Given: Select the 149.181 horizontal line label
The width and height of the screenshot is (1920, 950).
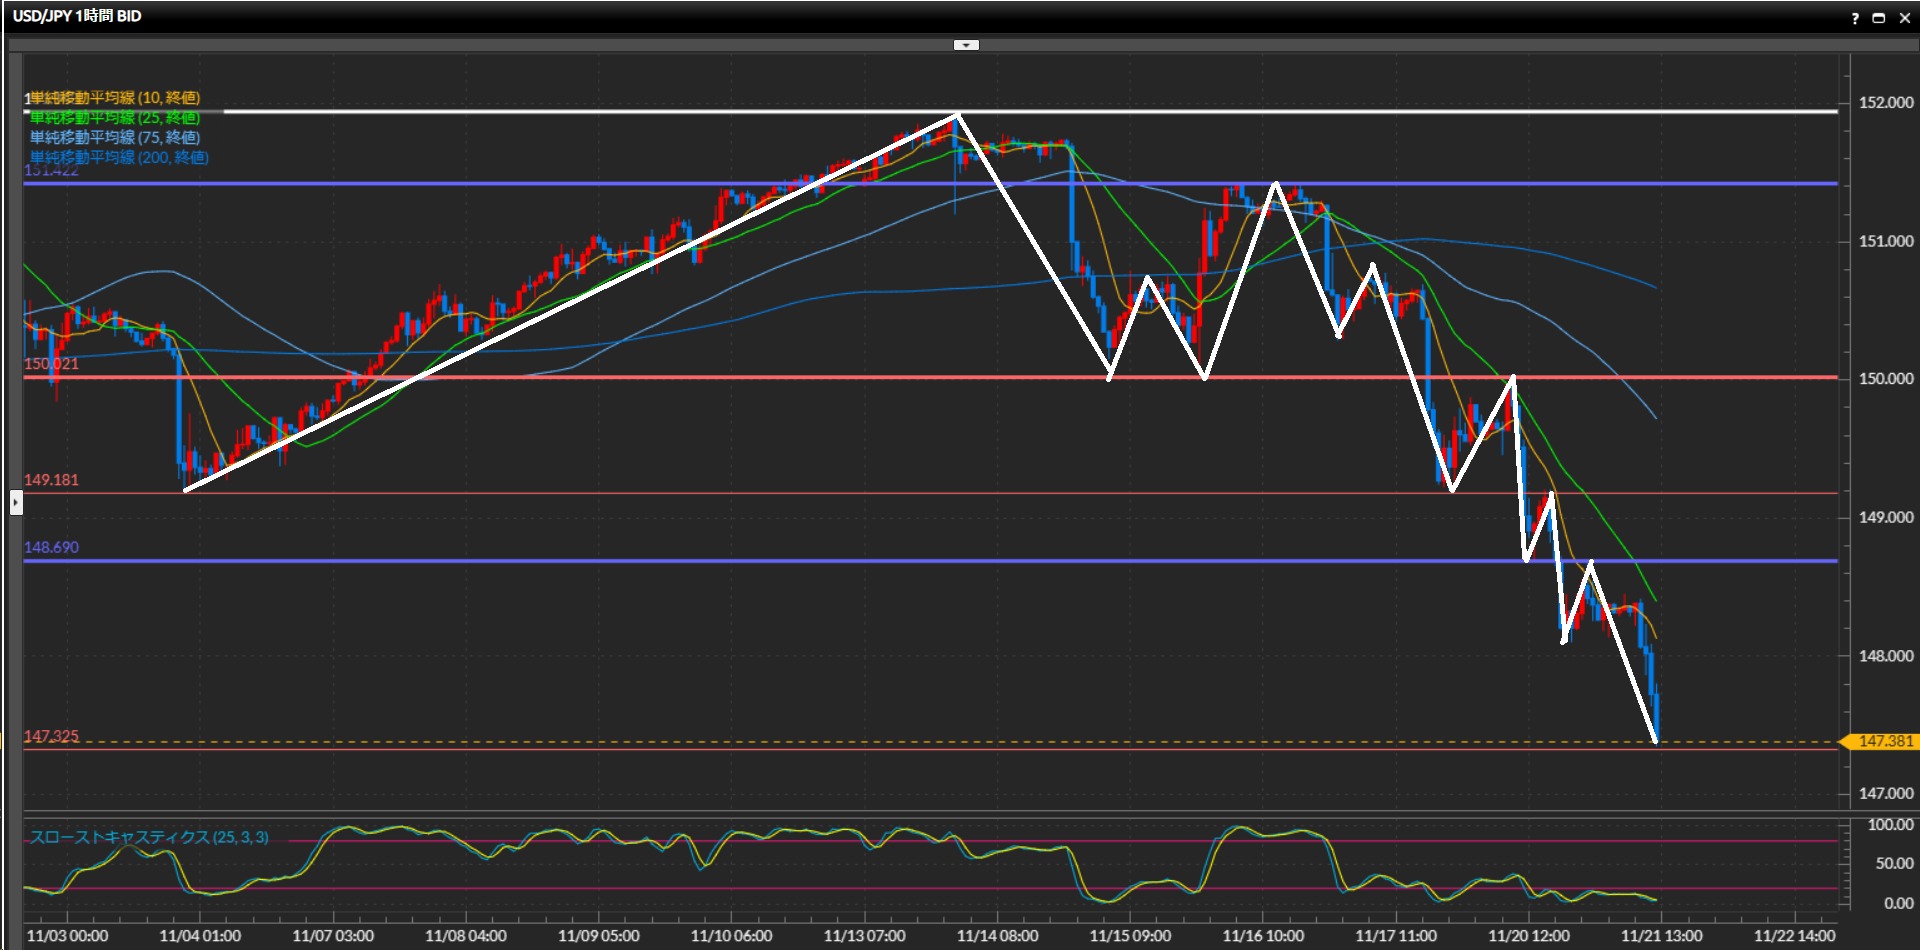Looking at the screenshot, I should [51, 480].
